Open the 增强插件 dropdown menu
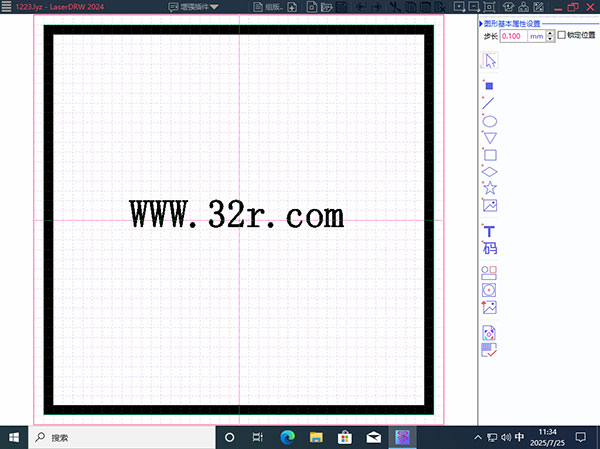 (193, 7)
